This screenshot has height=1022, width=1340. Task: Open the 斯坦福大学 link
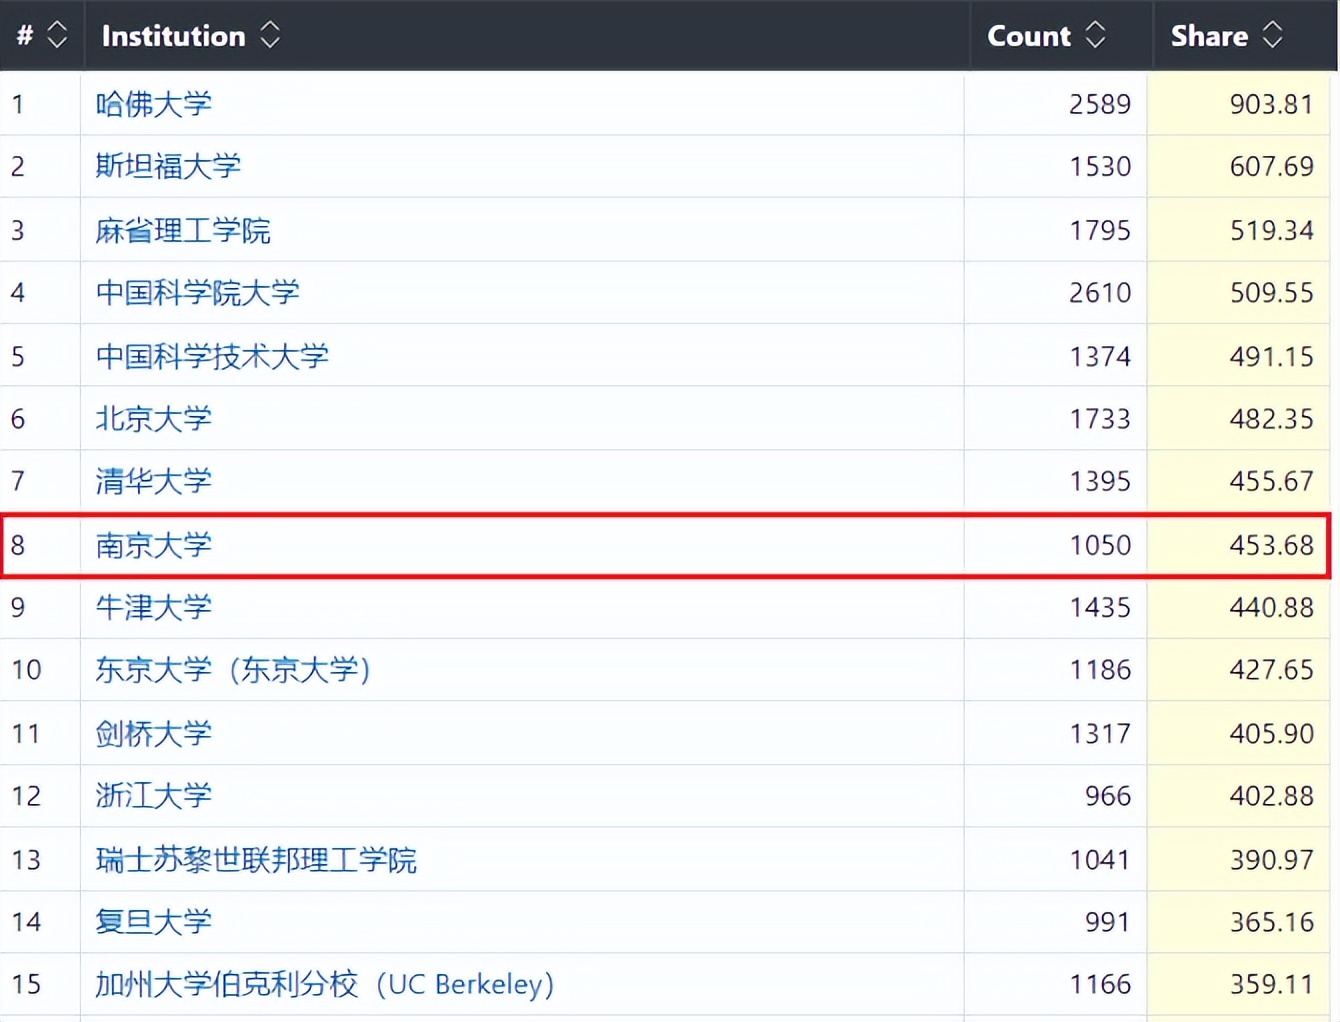168,166
